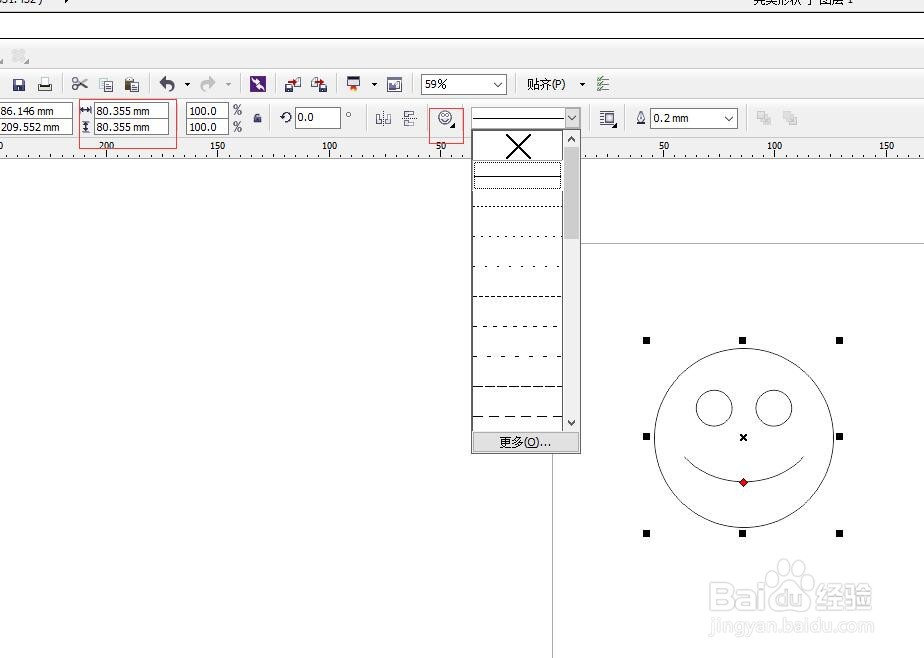This screenshot has height=658, width=924.
Task: Click the 贴齐(P) snap button
Action: [x=546, y=84]
